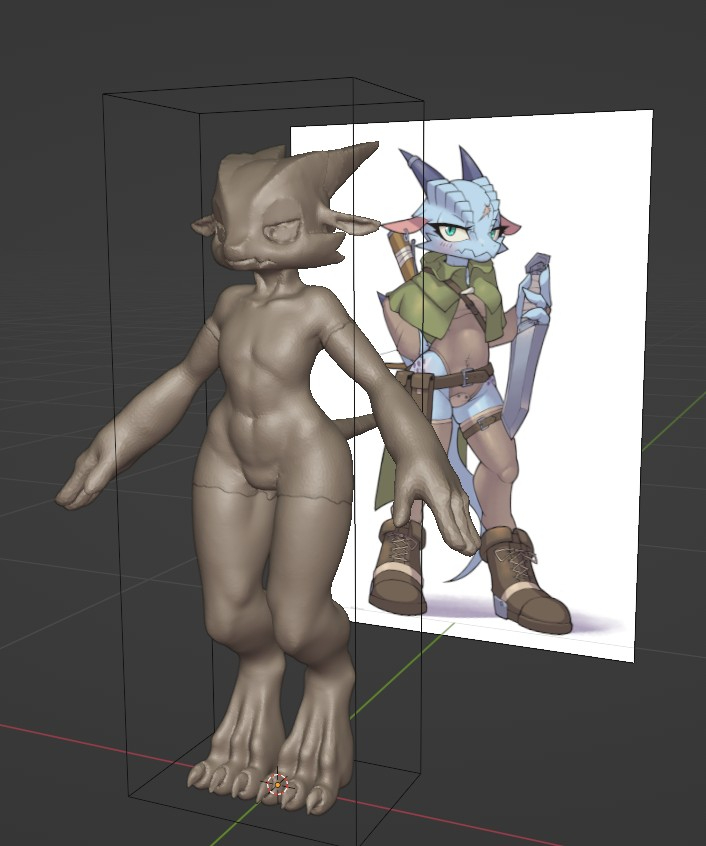Click the sculpted model's knee on the left leg
This screenshot has width=706, height=846.
point(232,620)
